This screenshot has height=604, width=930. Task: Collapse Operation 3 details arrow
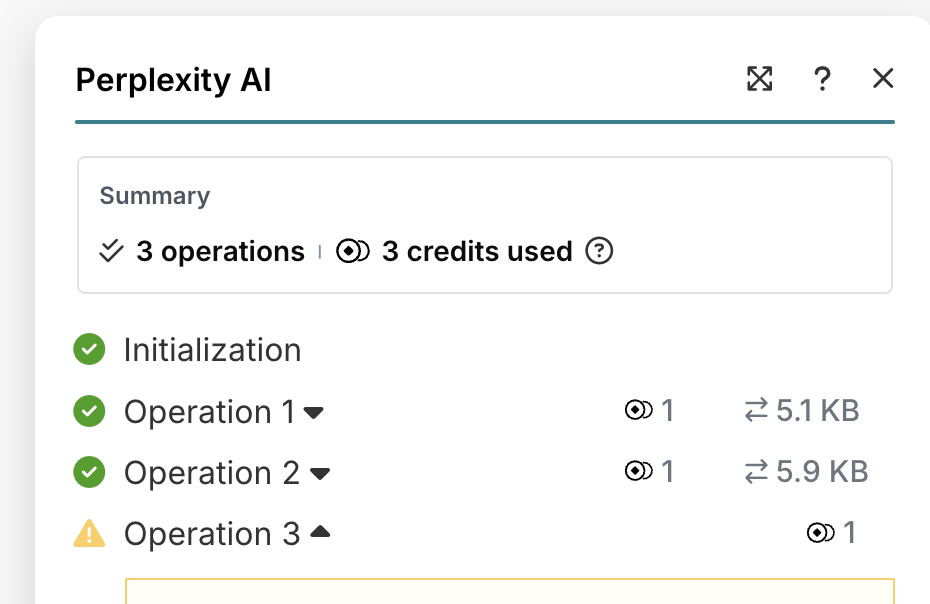click(319, 534)
